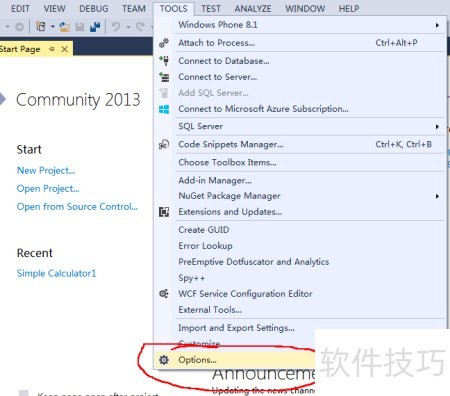Viewport: 450px width, 396px height.
Task: Expand the NuGet Package Manager submenu arrow
Action: point(437,196)
